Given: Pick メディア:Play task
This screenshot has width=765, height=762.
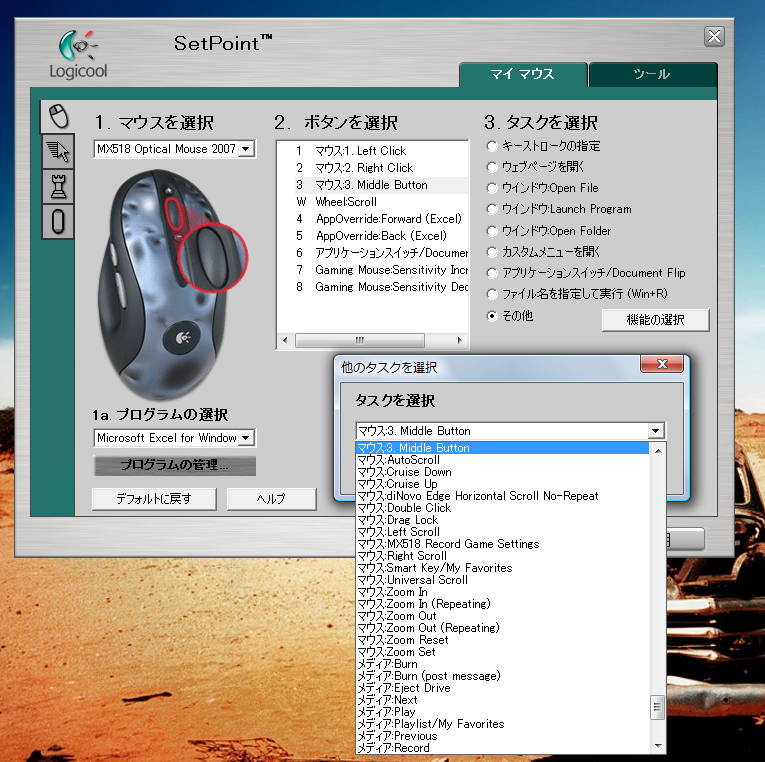Looking at the screenshot, I should [x=503, y=712].
